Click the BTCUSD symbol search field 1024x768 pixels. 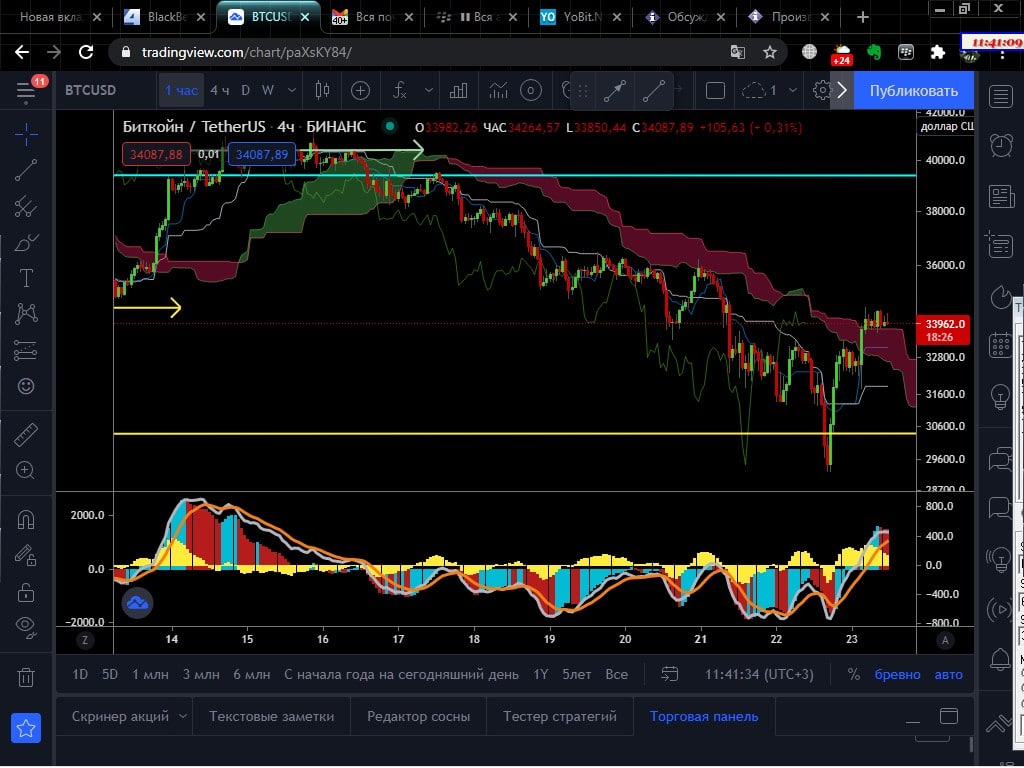point(91,90)
